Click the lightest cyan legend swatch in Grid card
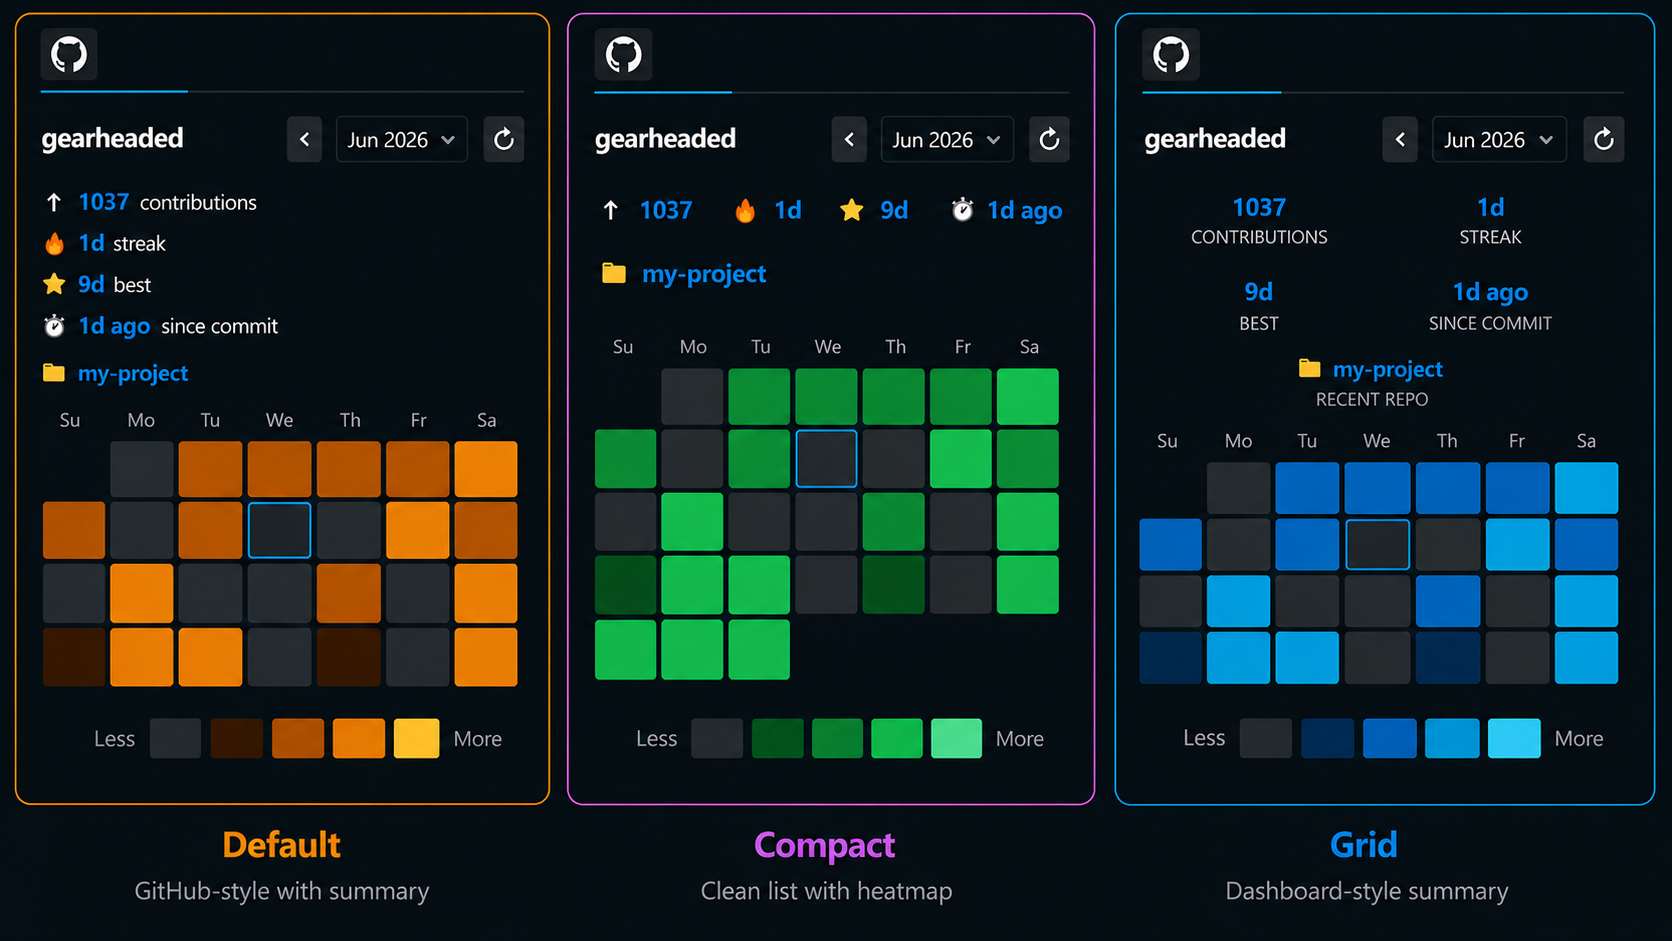Viewport: 1672px width, 941px height. point(1514,738)
